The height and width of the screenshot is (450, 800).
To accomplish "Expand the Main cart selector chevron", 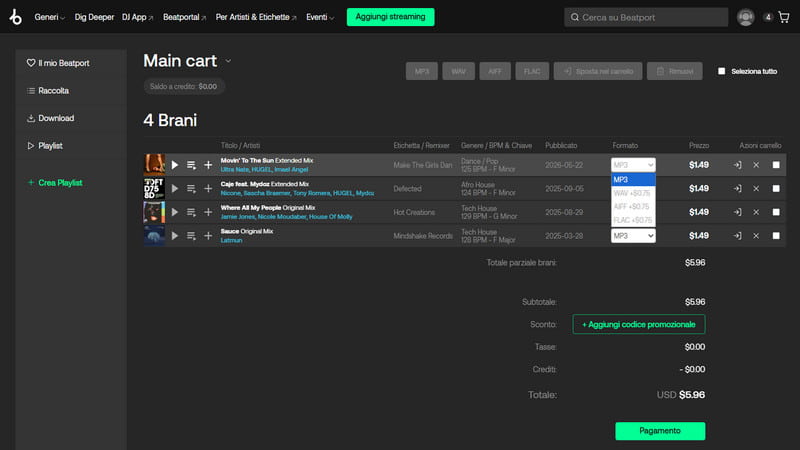I will (228, 61).
